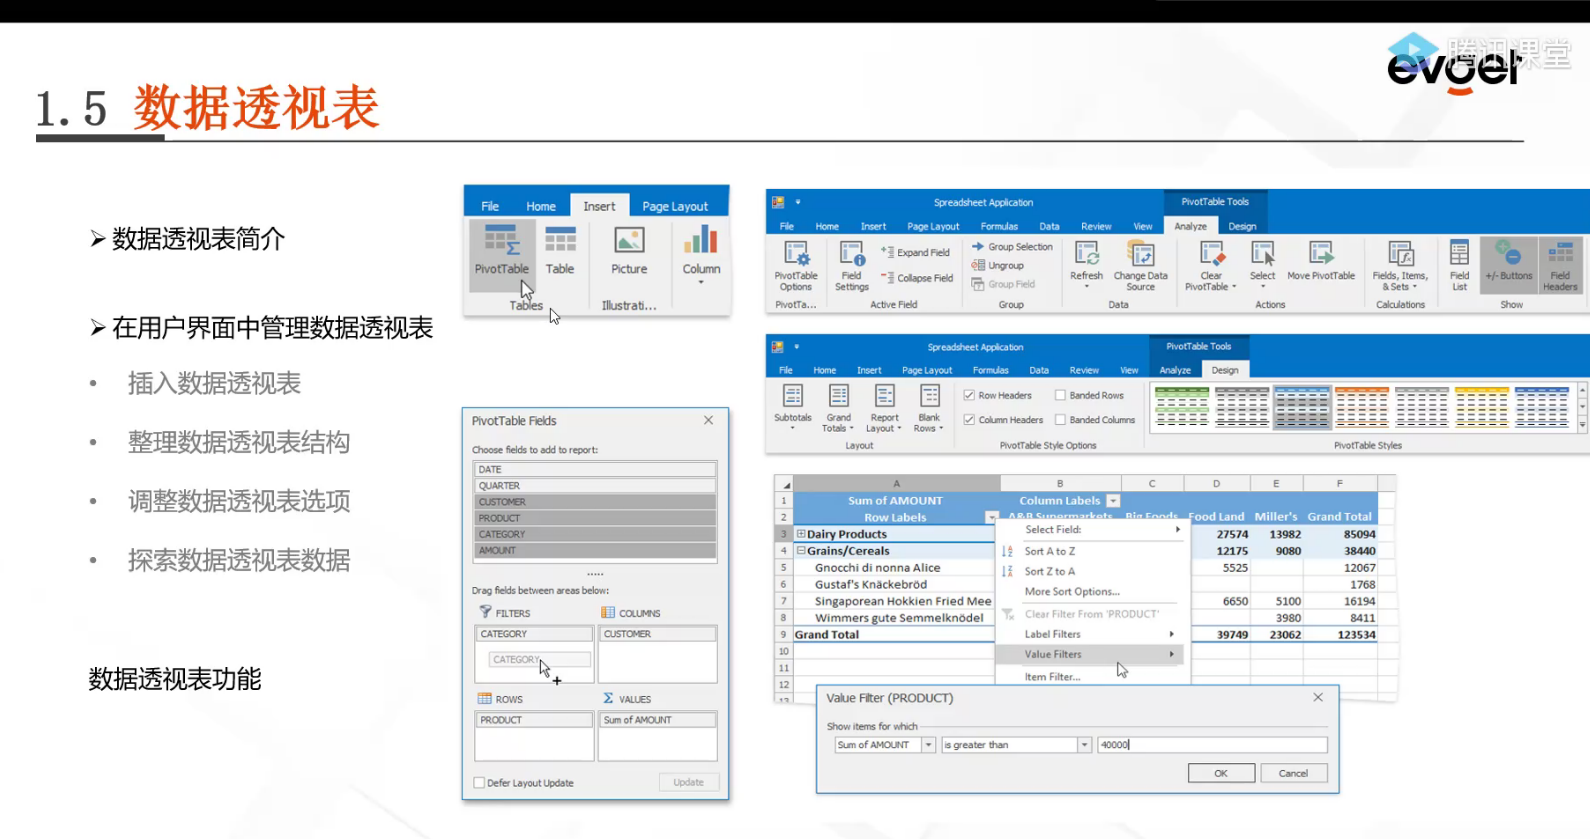The width and height of the screenshot is (1590, 839).
Task: Click PRODUCT item in ROWS area
Action: [533, 720]
